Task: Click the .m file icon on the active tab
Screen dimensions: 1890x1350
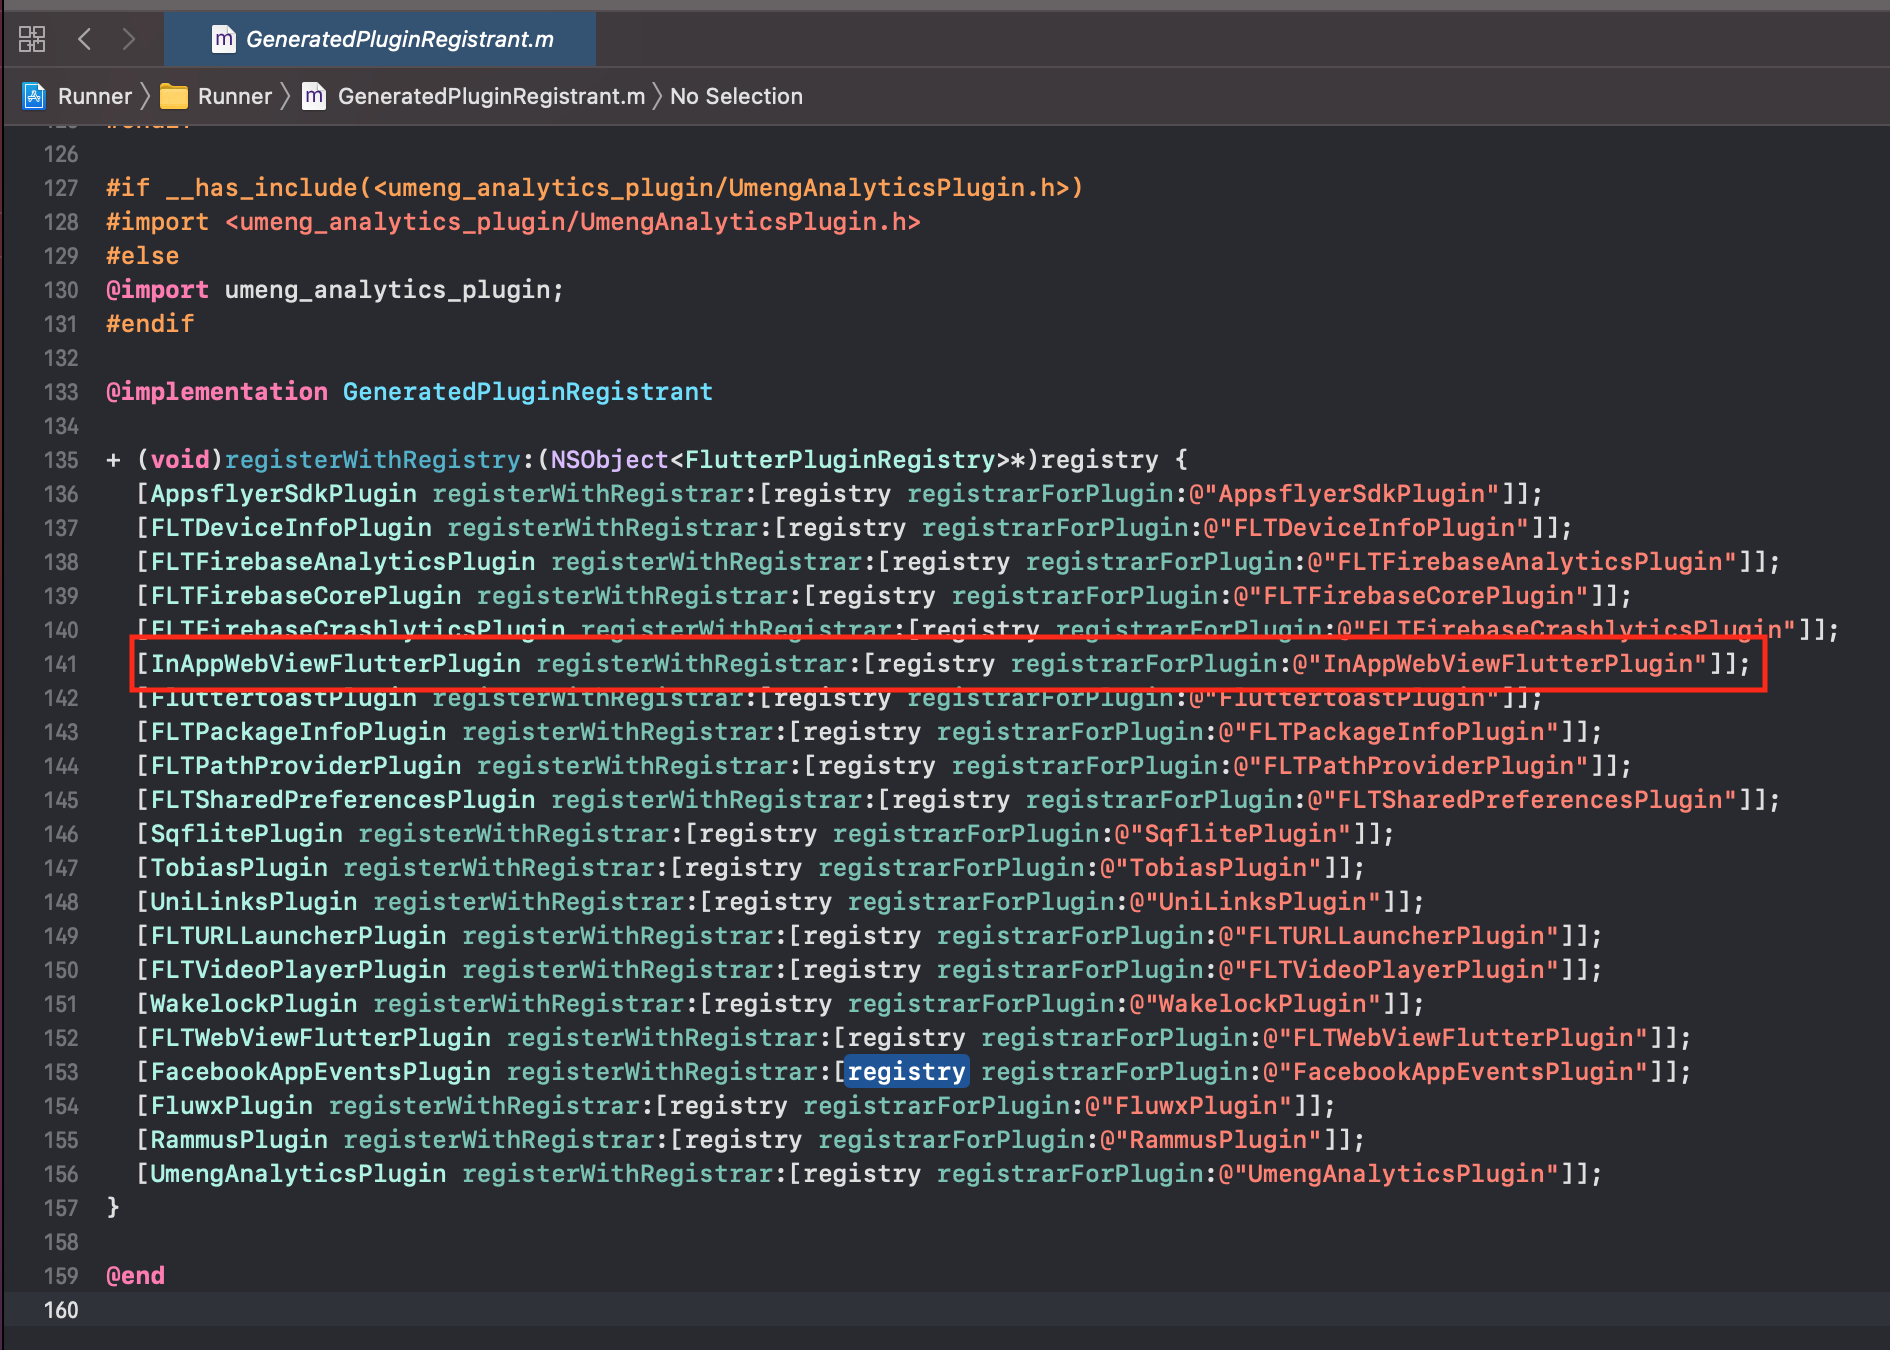Action: point(224,39)
